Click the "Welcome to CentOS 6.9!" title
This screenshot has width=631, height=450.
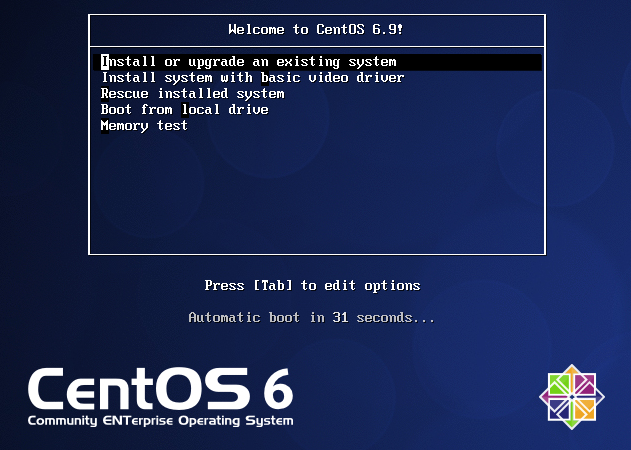coord(316,29)
